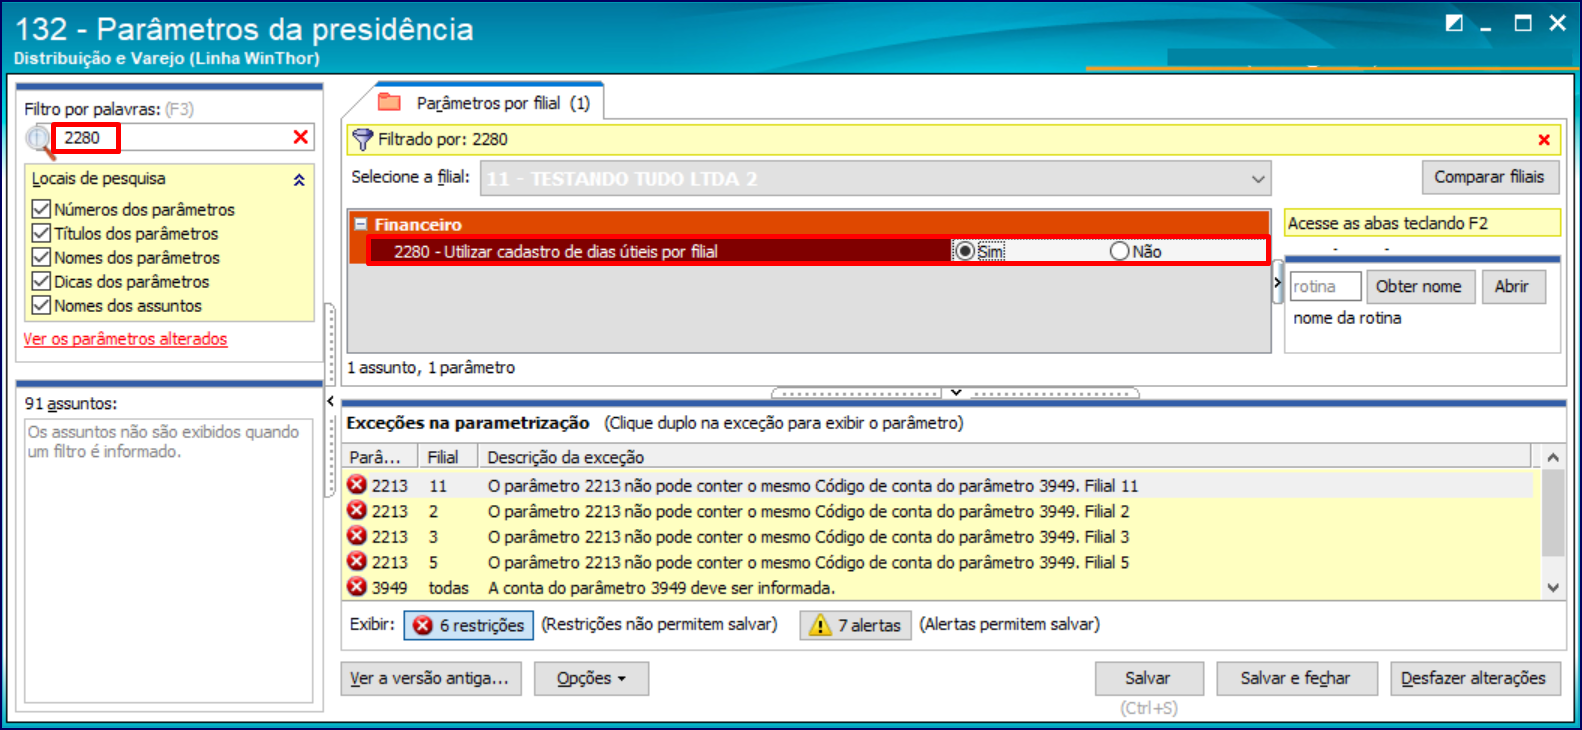Click the Obter nome button
Image resolution: width=1582 pixels, height=730 pixels.
1418,286
